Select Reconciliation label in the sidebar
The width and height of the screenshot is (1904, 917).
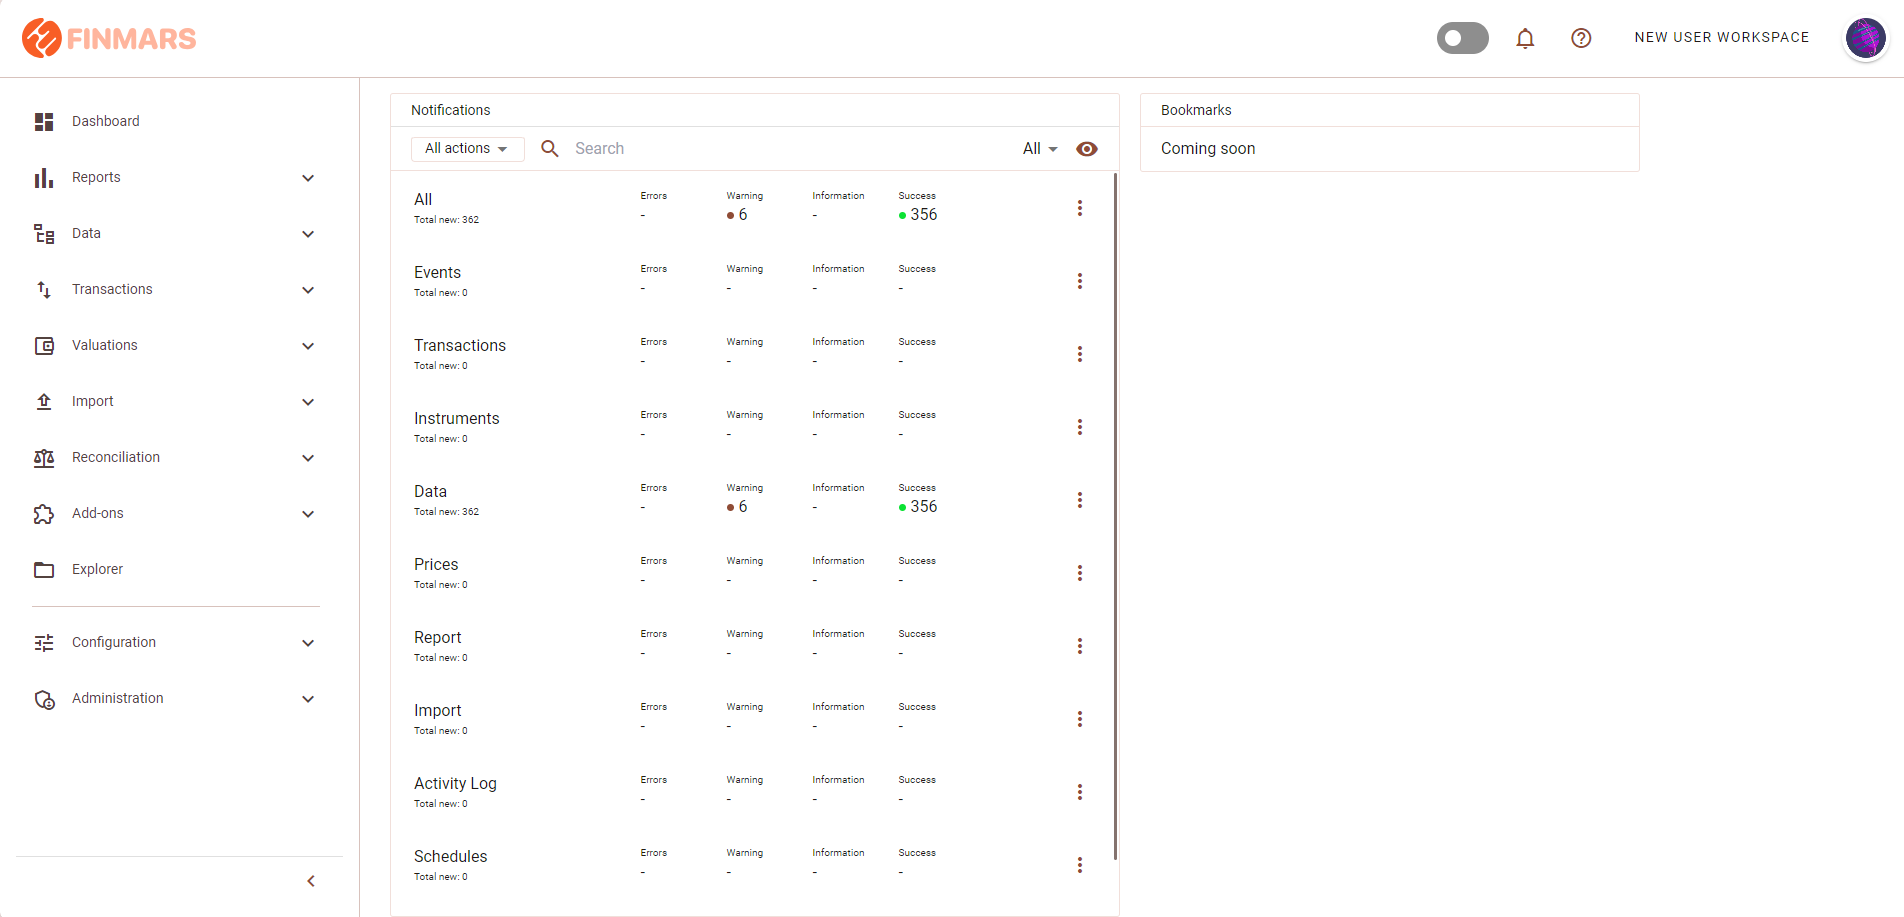pos(116,457)
